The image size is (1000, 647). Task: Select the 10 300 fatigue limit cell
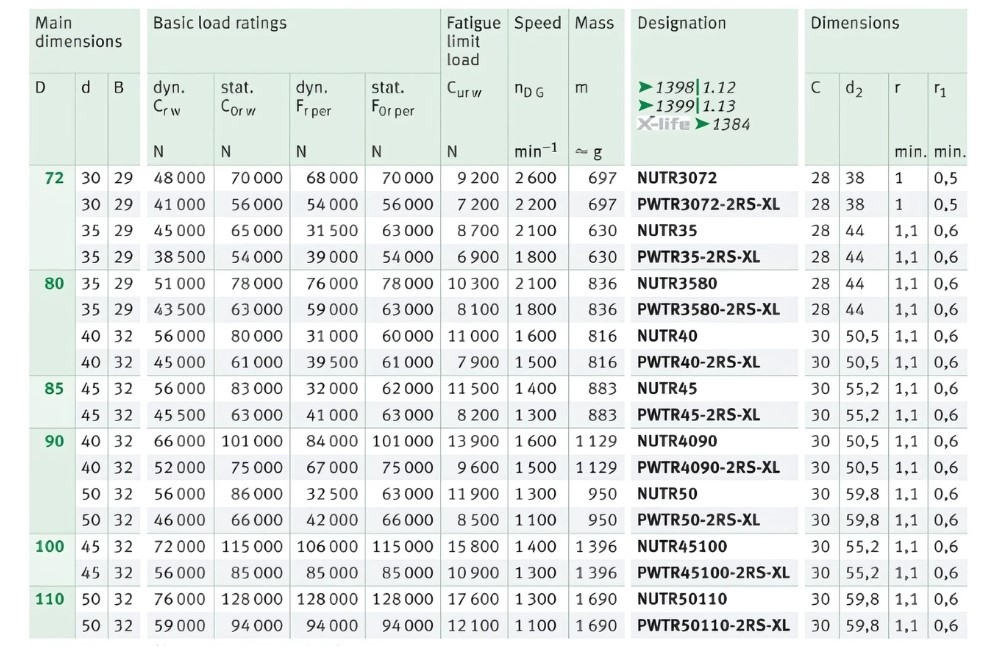[473, 283]
